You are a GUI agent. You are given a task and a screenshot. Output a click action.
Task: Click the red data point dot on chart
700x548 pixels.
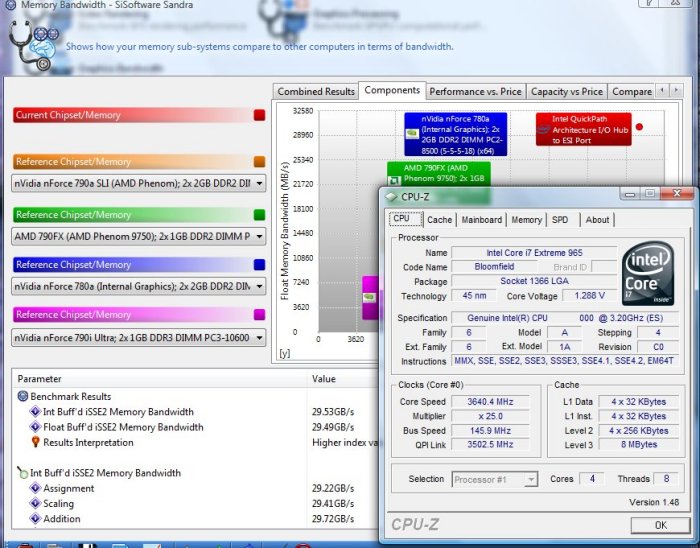[x=639, y=127]
